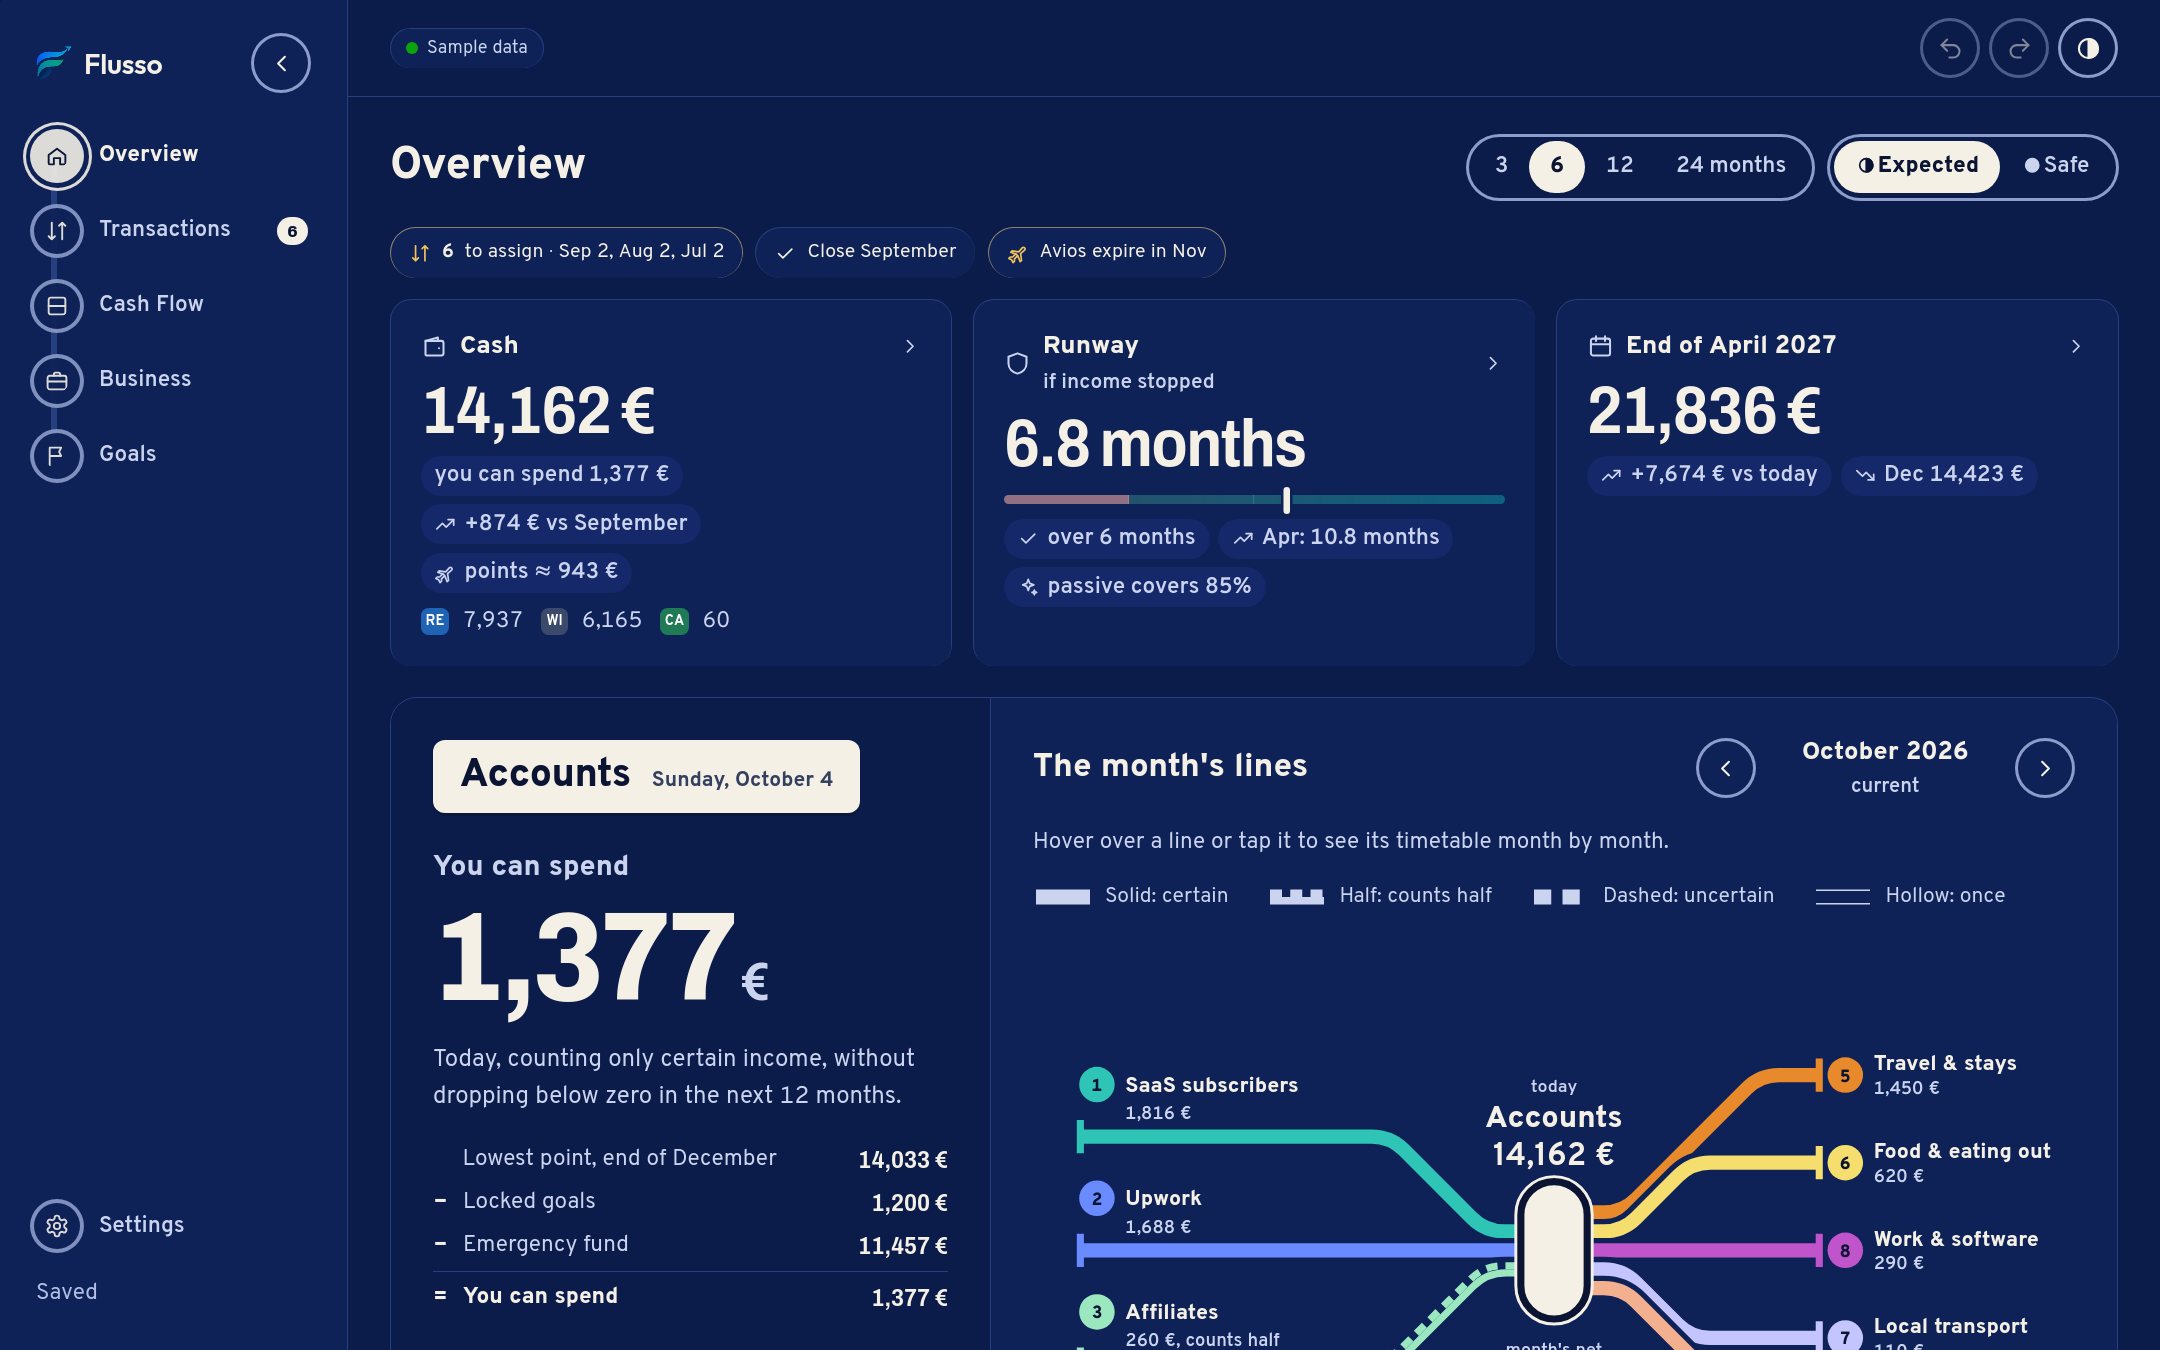Switch to Expected scenario
Image resolution: width=2160 pixels, height=1350 pixels.
pyautogui.click(x=1917, y=166)
